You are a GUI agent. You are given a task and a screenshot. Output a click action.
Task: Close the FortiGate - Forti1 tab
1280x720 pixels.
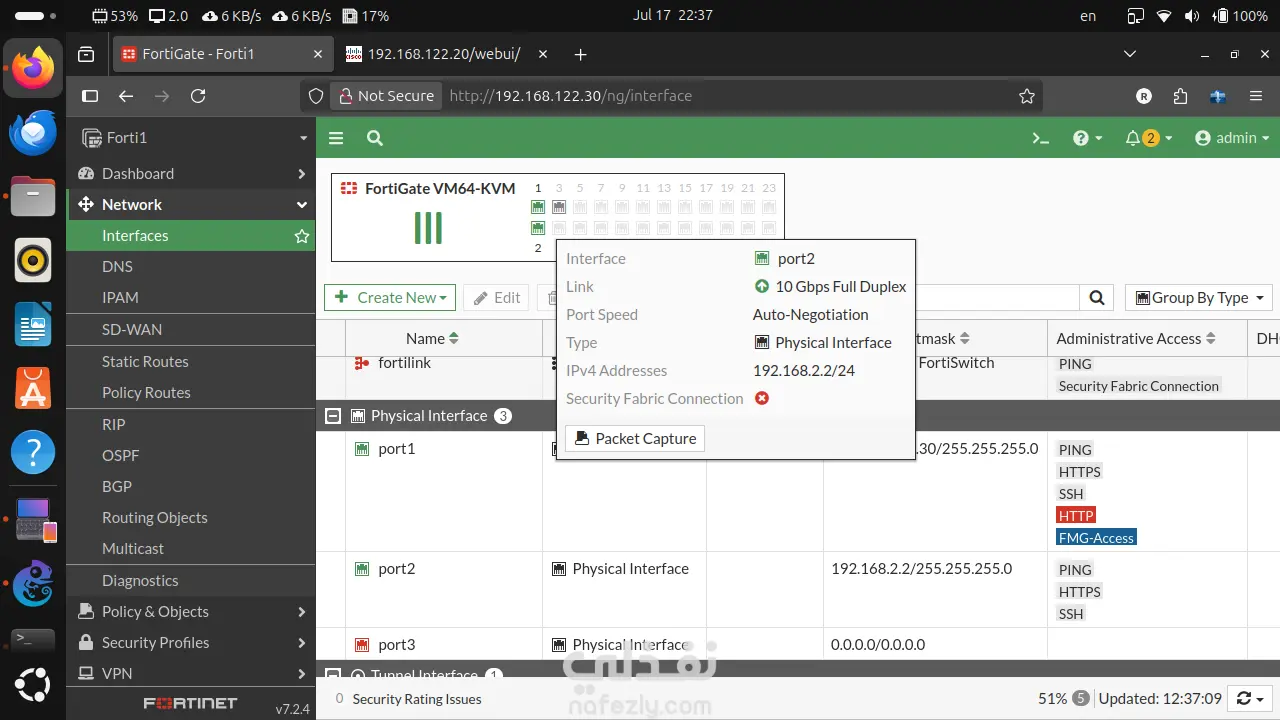[x=318, y=54]
